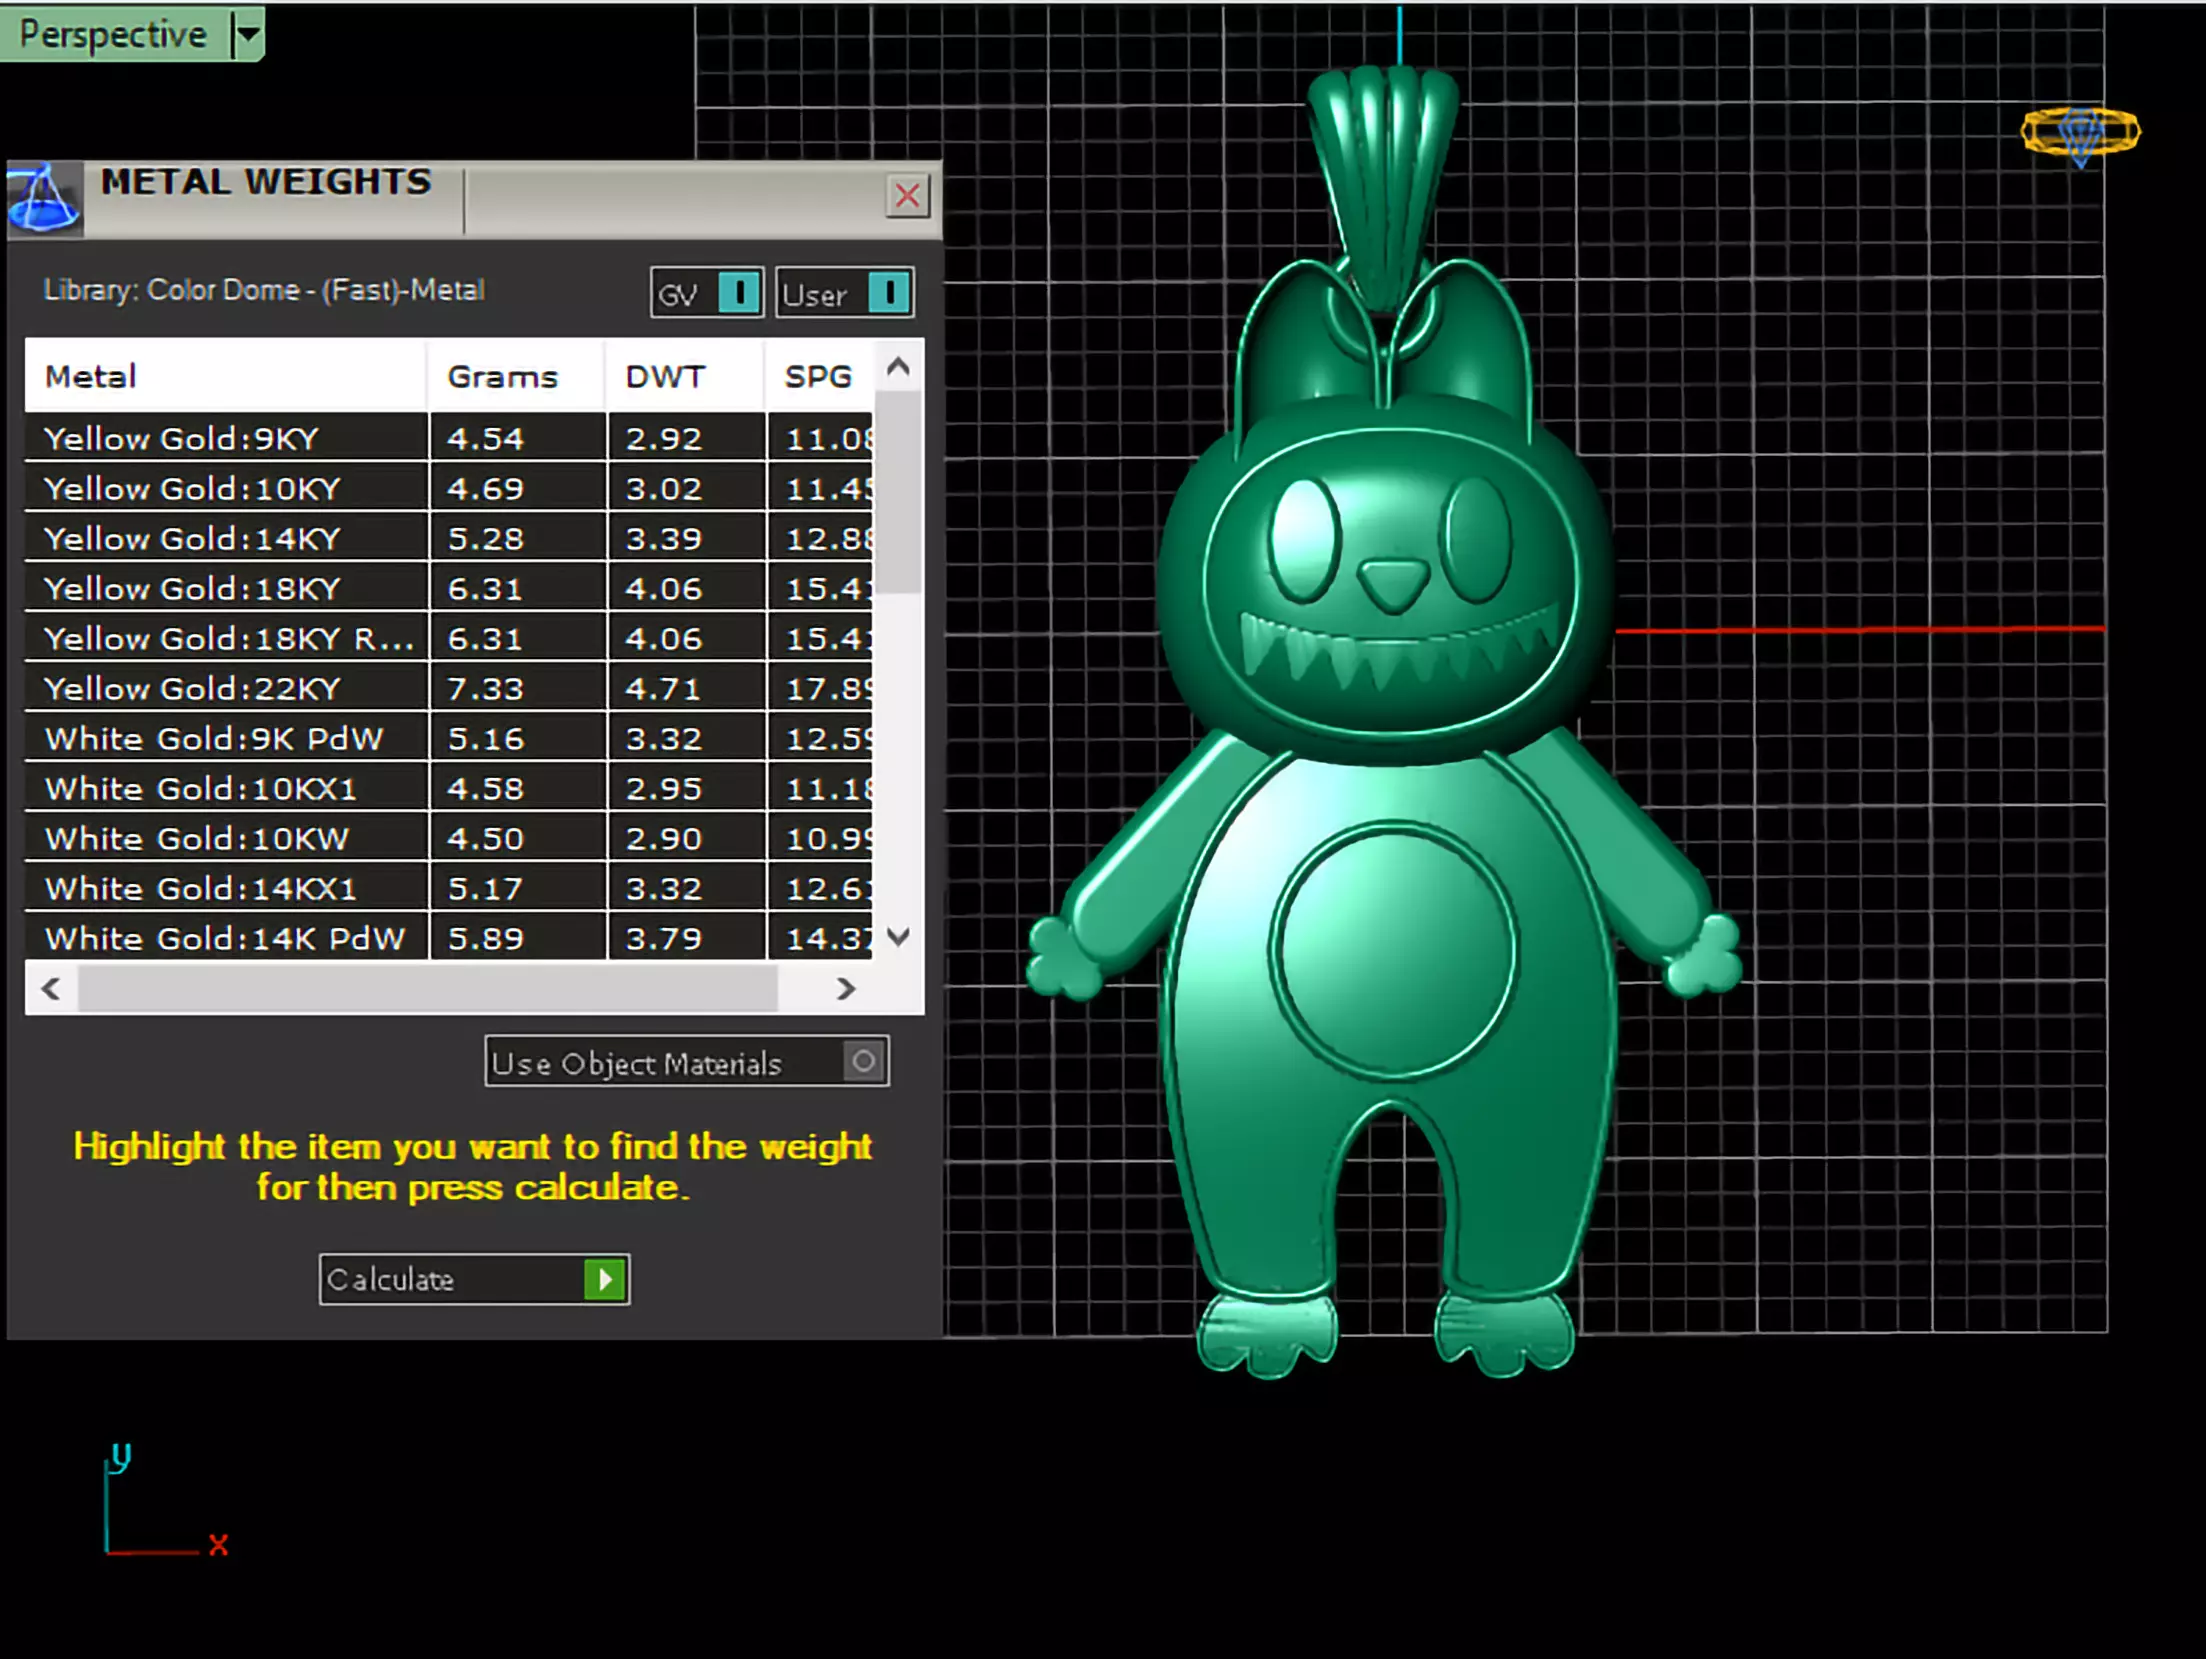Open the Perspective viewport dropdown arrow
2206x1659 pixels.
click(247, 35)
